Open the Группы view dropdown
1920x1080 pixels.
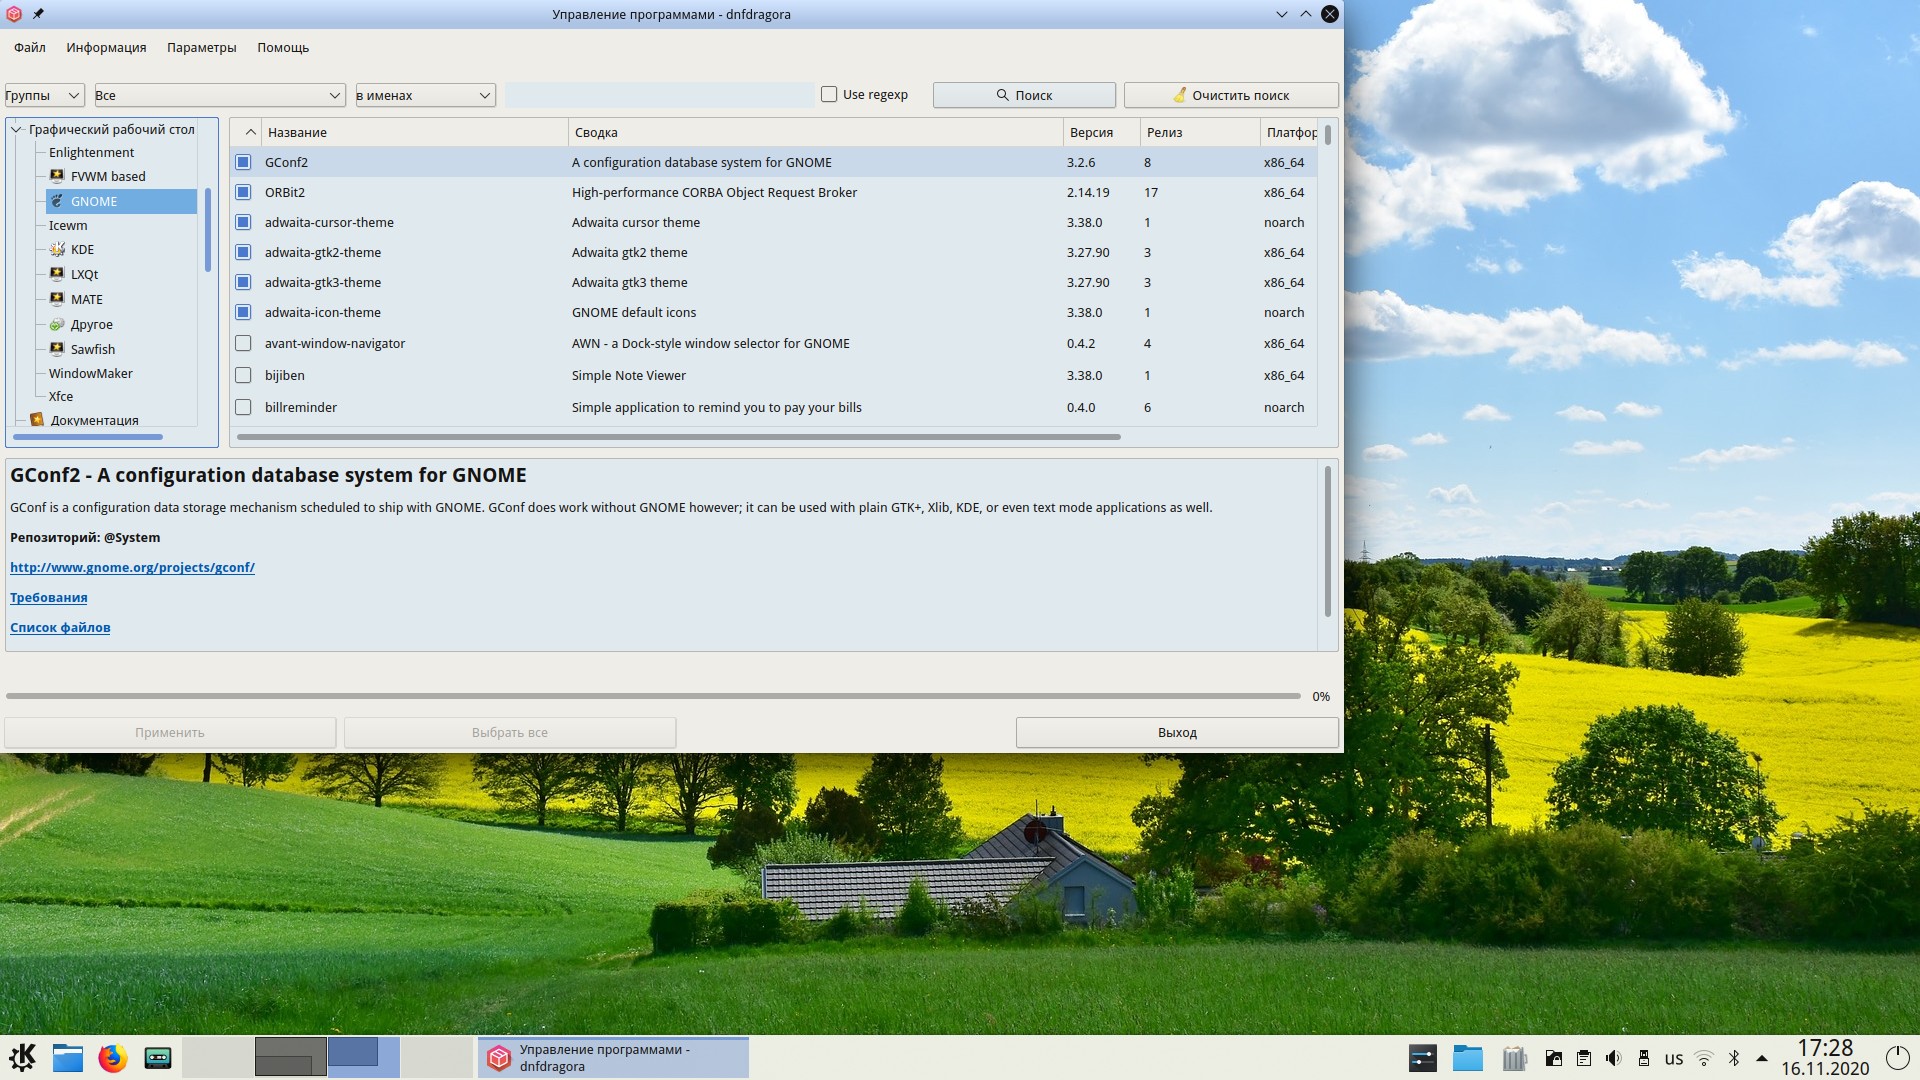coord(44,95)
